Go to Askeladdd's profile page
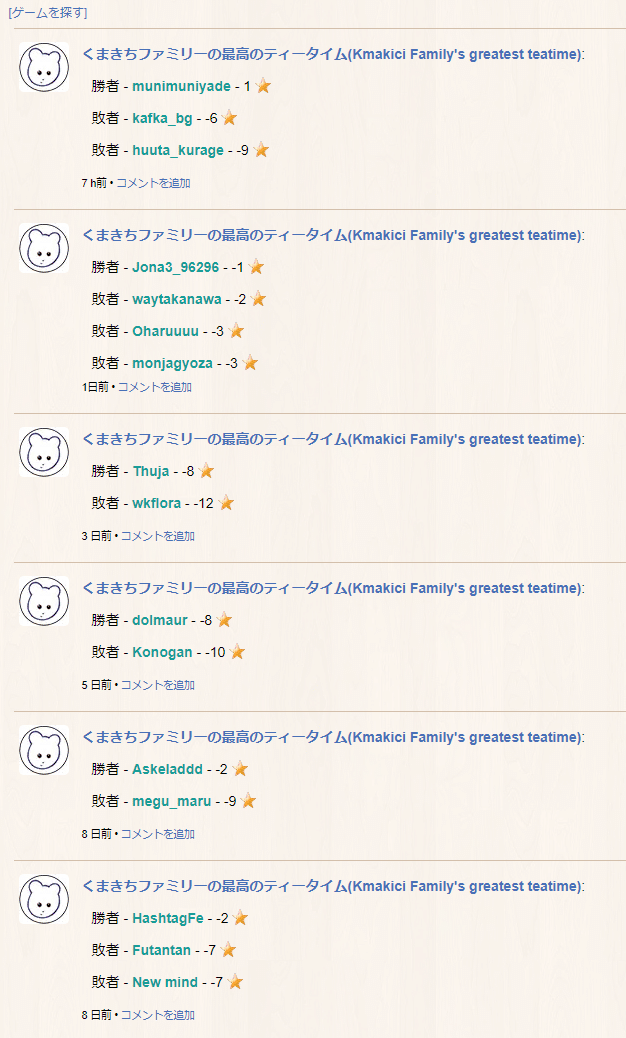The height and width of the screenshot is (1038, 626). pyautogui.click(x=167, y=769)
